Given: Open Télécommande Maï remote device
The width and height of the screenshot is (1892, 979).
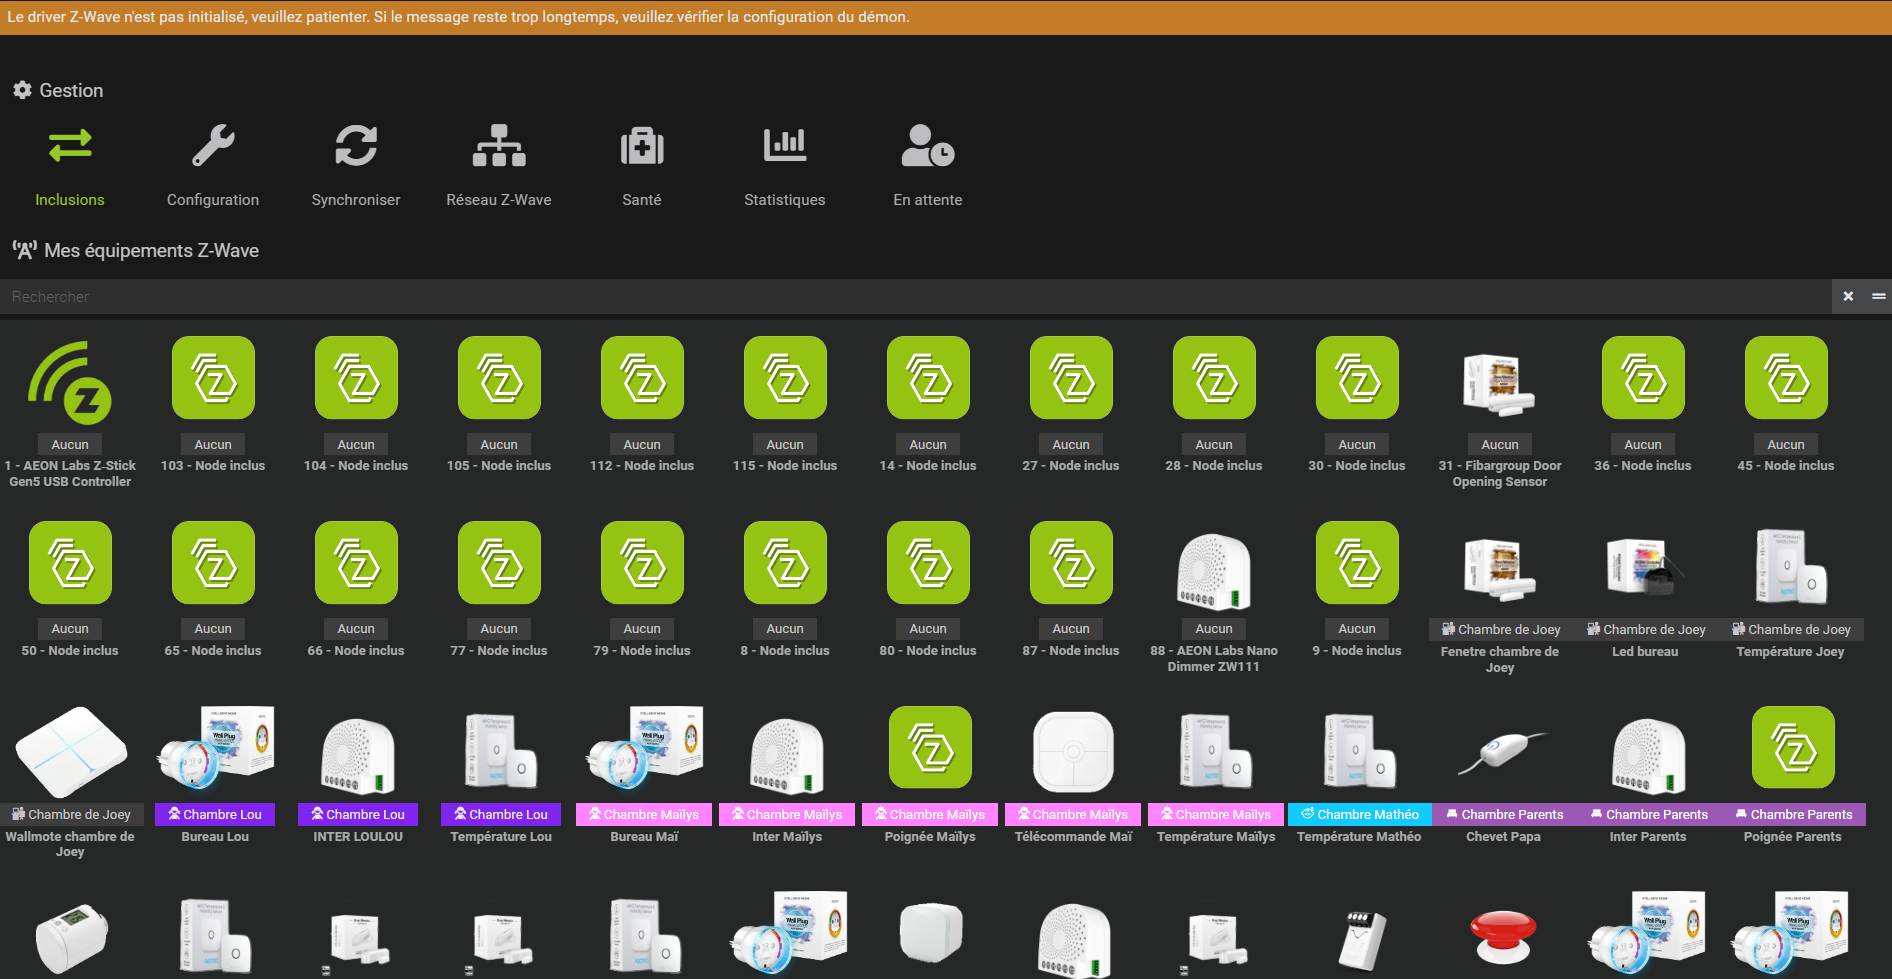Looking at the screenshot, I should pos(1073,753).
